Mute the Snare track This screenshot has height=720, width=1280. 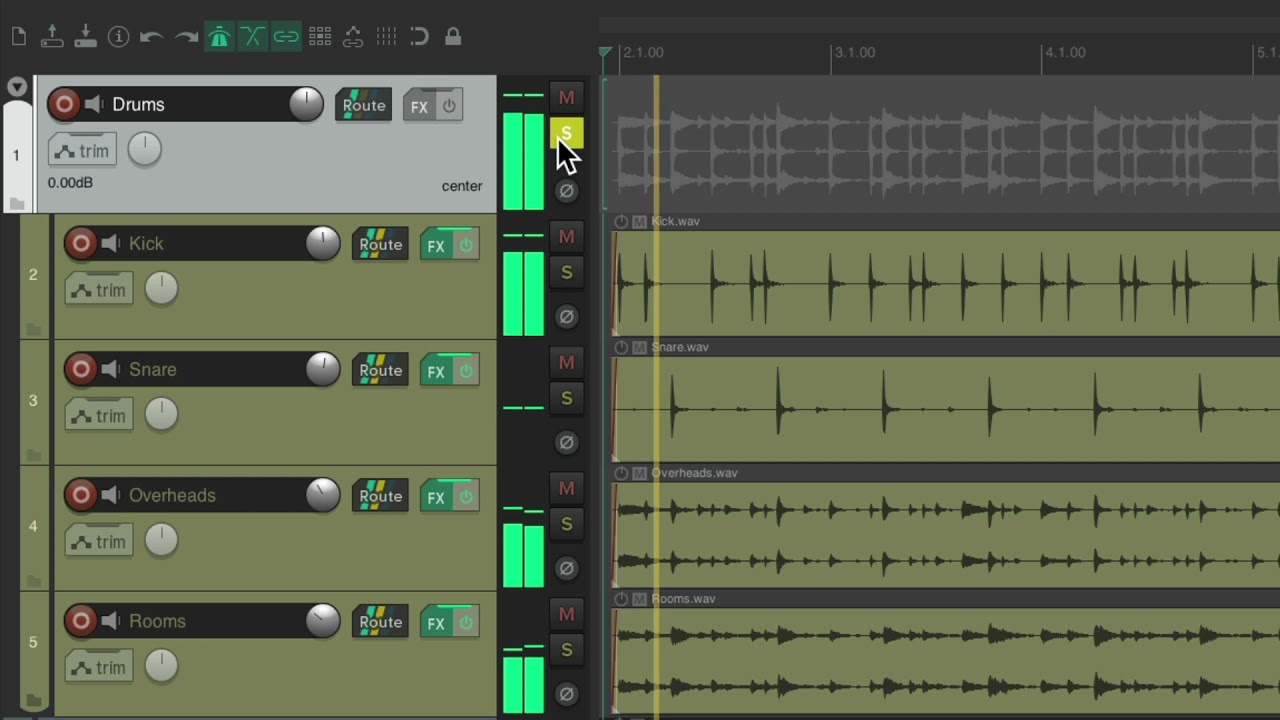tap(567, 363)
